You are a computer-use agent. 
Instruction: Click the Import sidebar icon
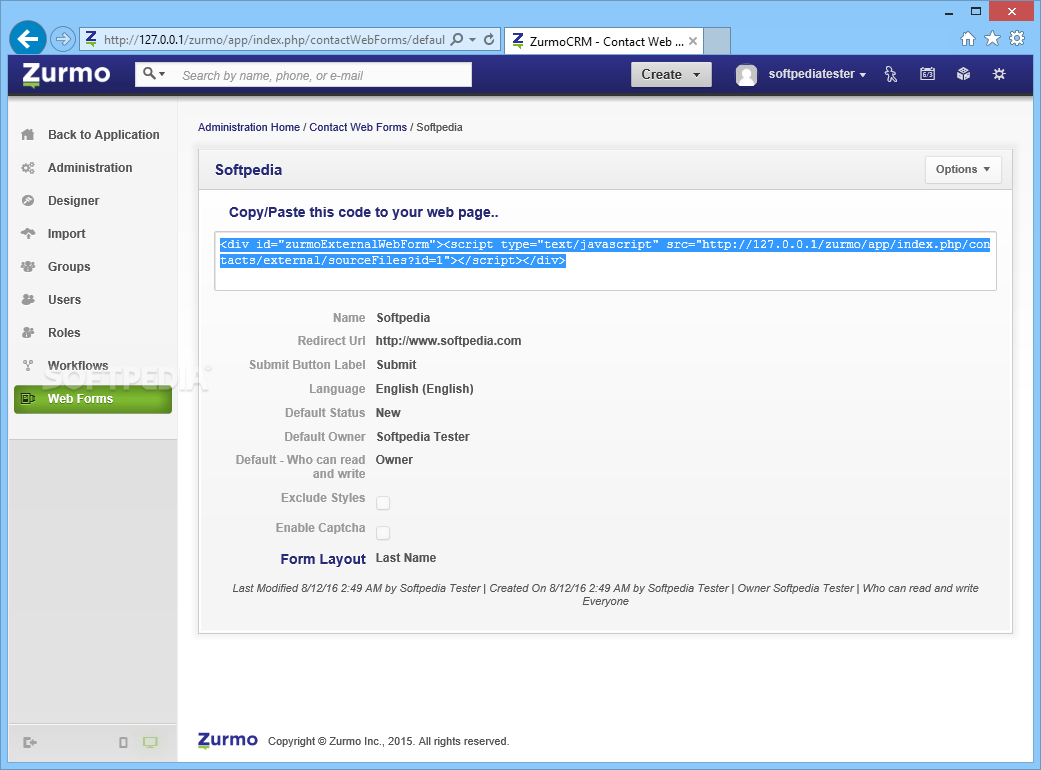pos(28,234)
